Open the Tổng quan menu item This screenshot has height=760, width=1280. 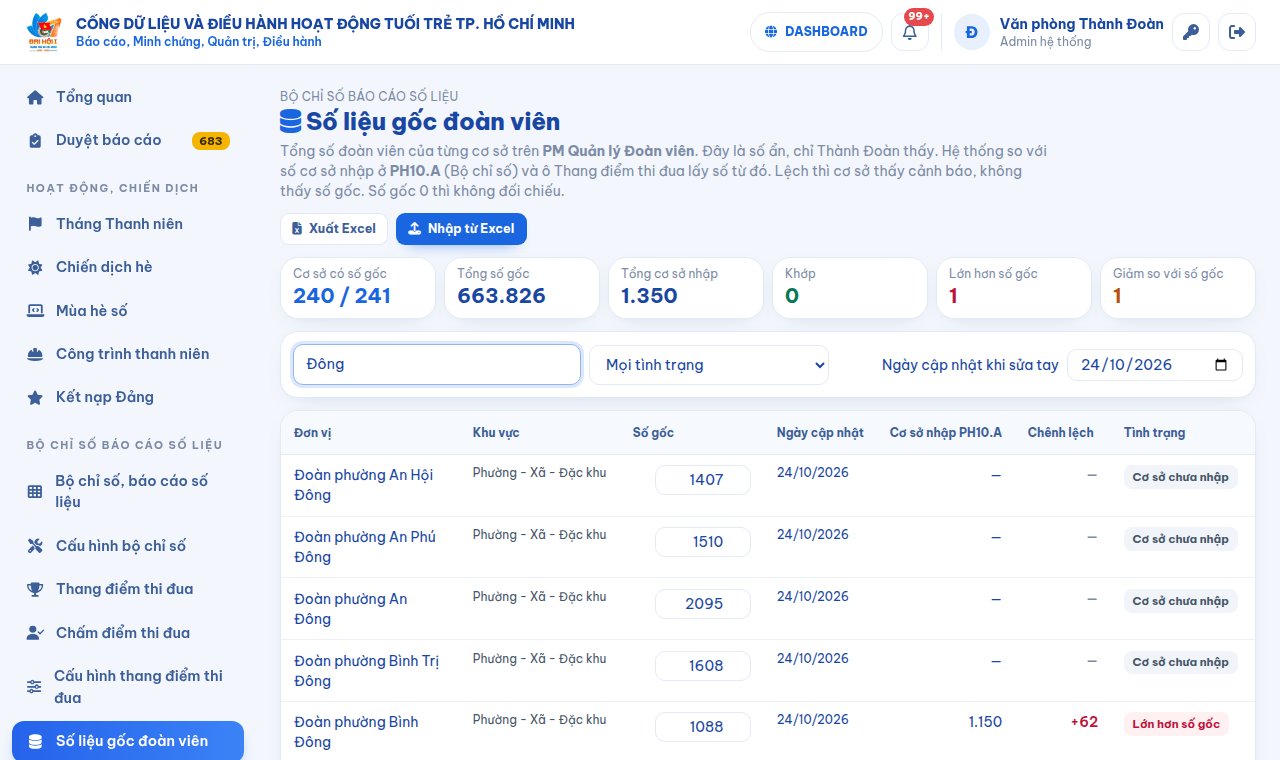coord(128,97)
